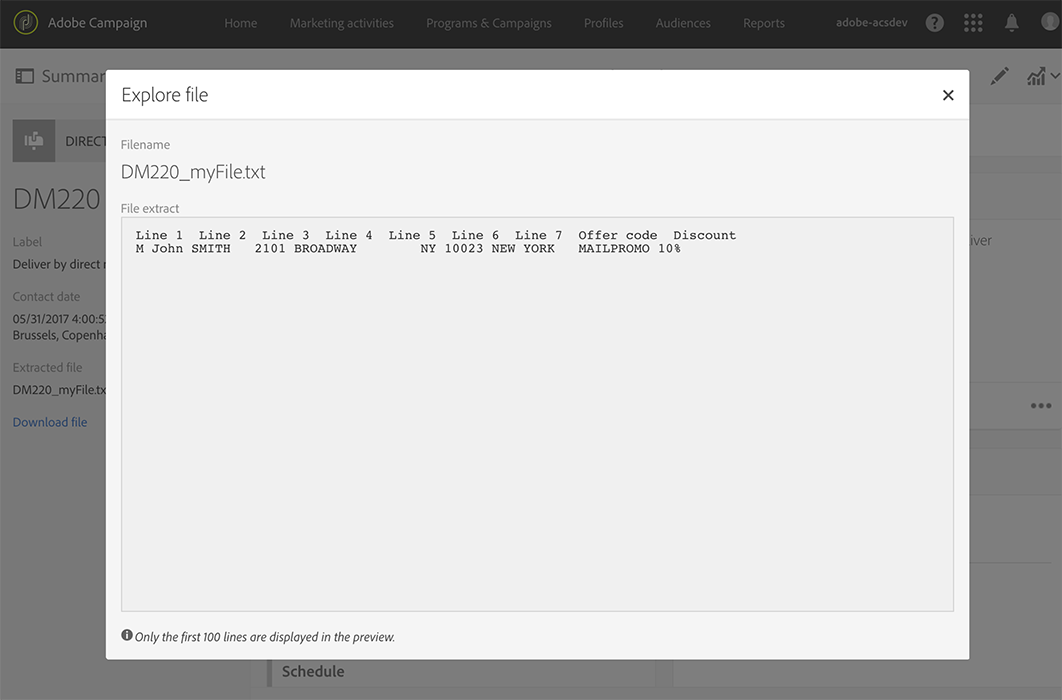Open Marketing activities menu
This screenshot has height=700, width=1062.
(x=341, y=23)
